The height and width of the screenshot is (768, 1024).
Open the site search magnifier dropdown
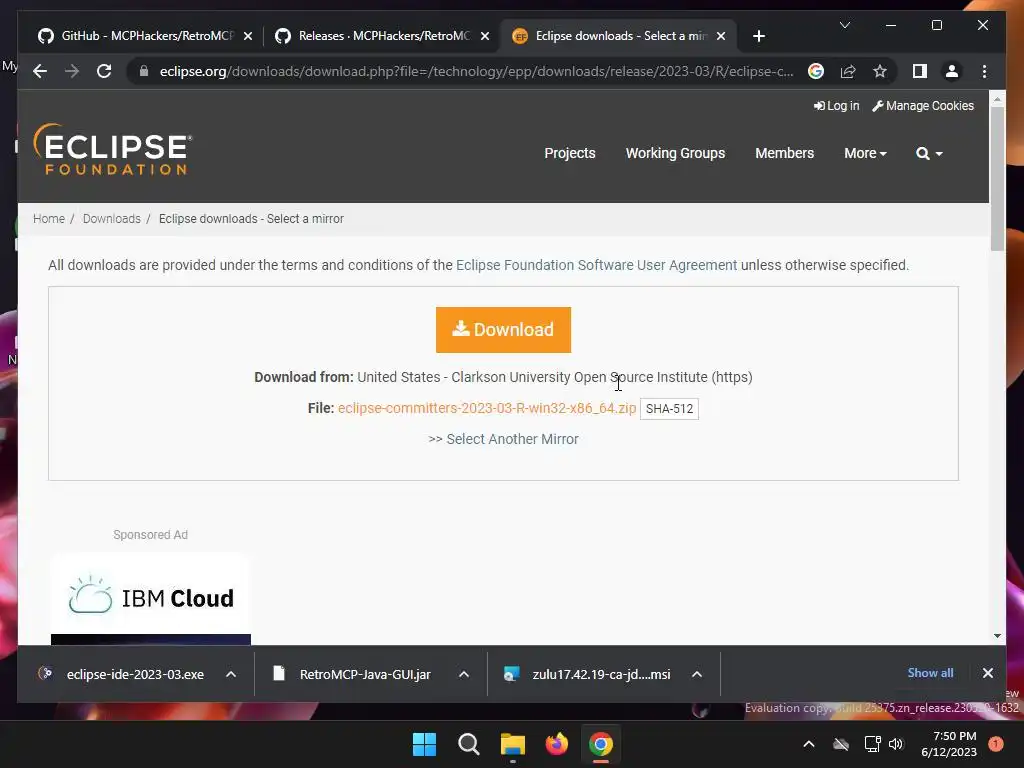coord(929,153)
